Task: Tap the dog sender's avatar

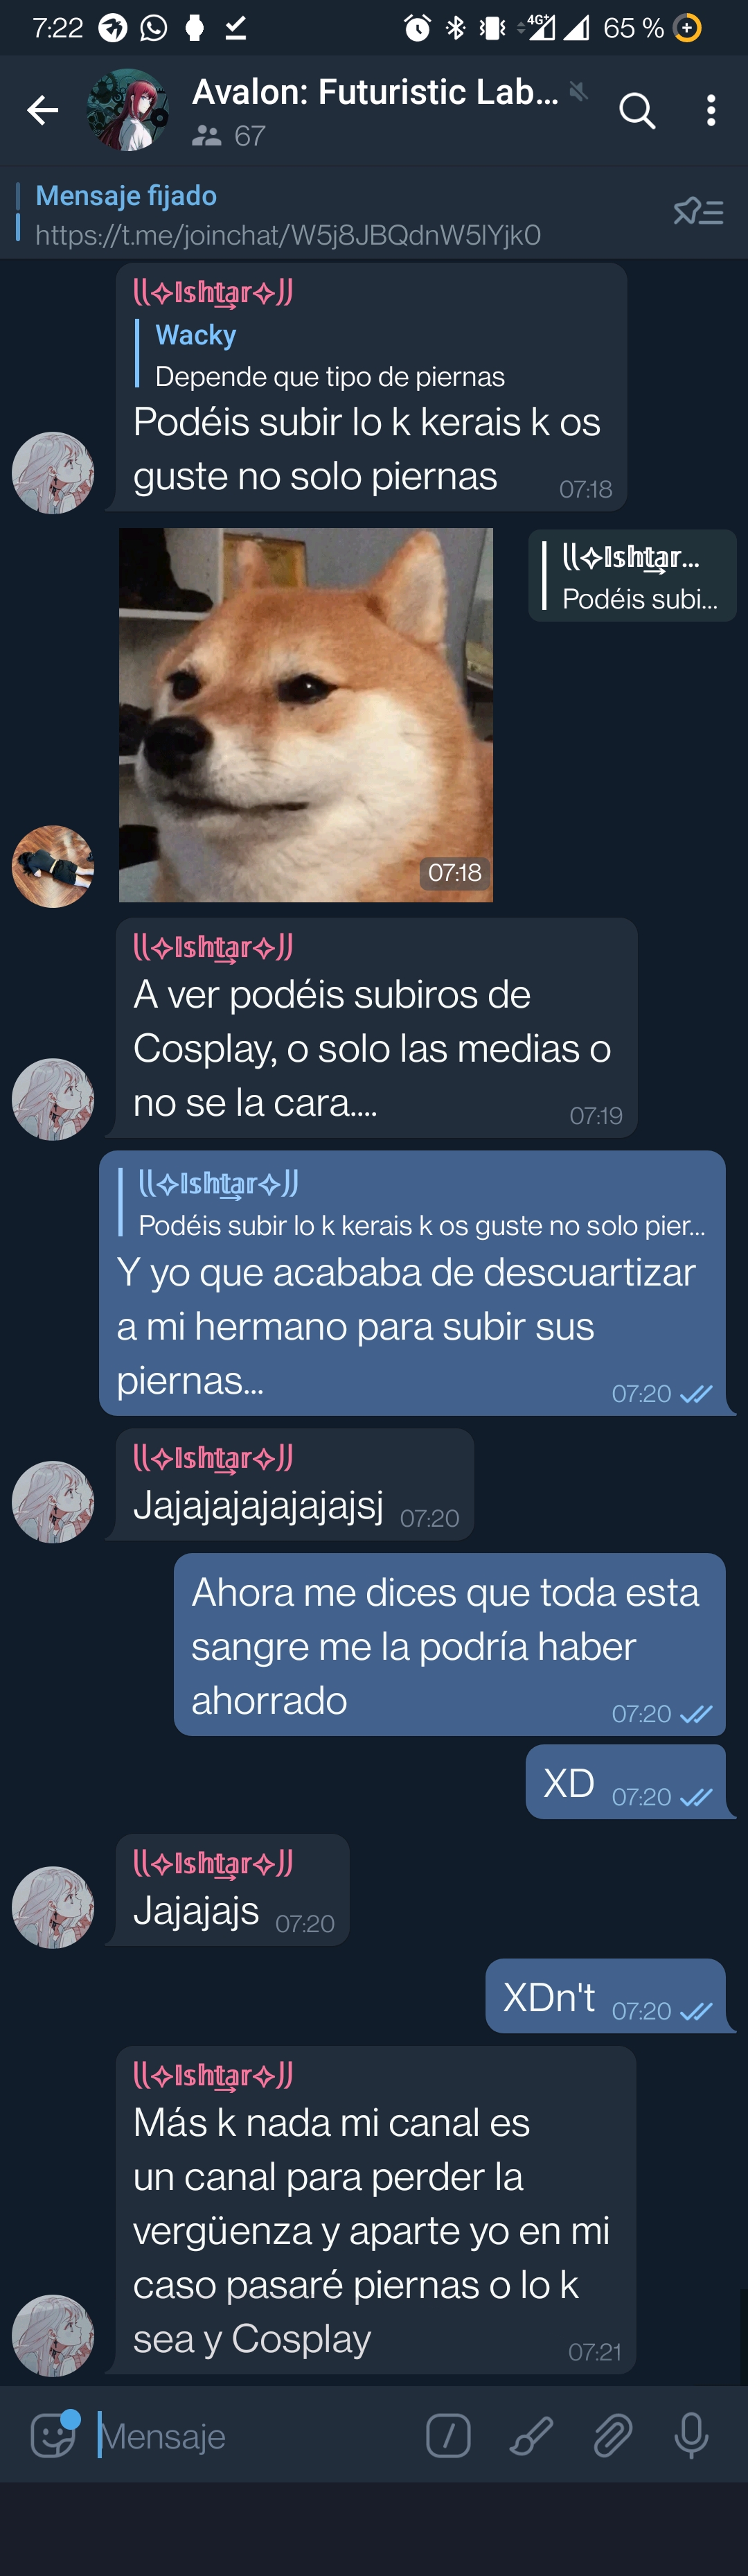Action: pyautogui.click(x=52, y=866)
